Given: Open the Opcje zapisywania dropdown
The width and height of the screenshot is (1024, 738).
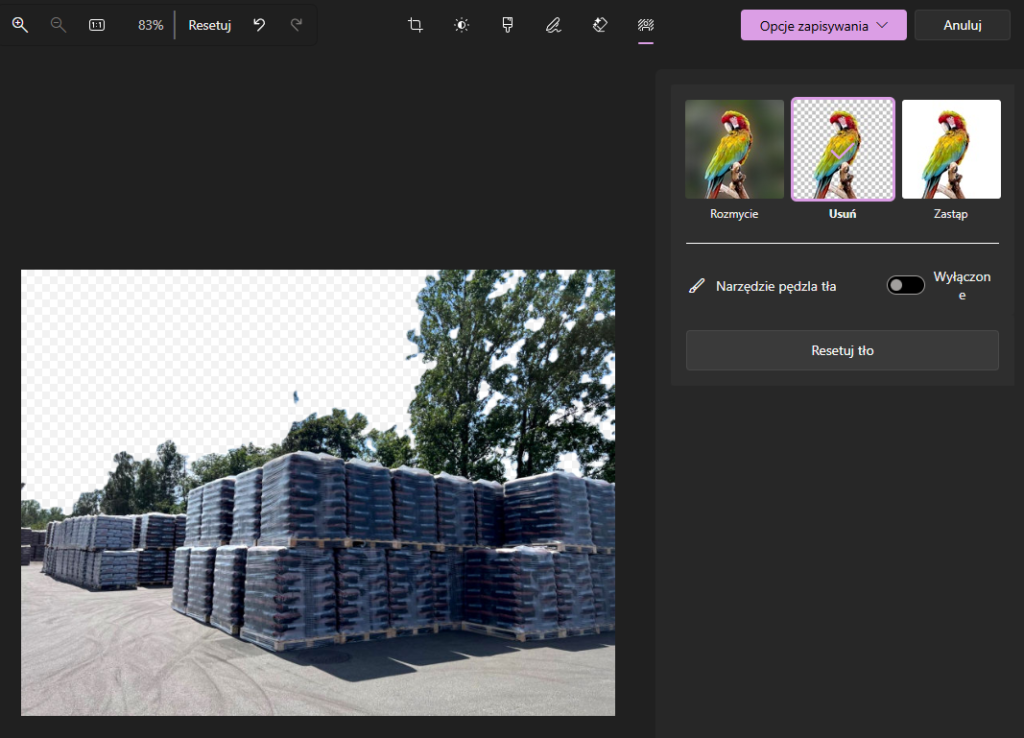Looking at the screenshot, I should [x=824, y=25].
